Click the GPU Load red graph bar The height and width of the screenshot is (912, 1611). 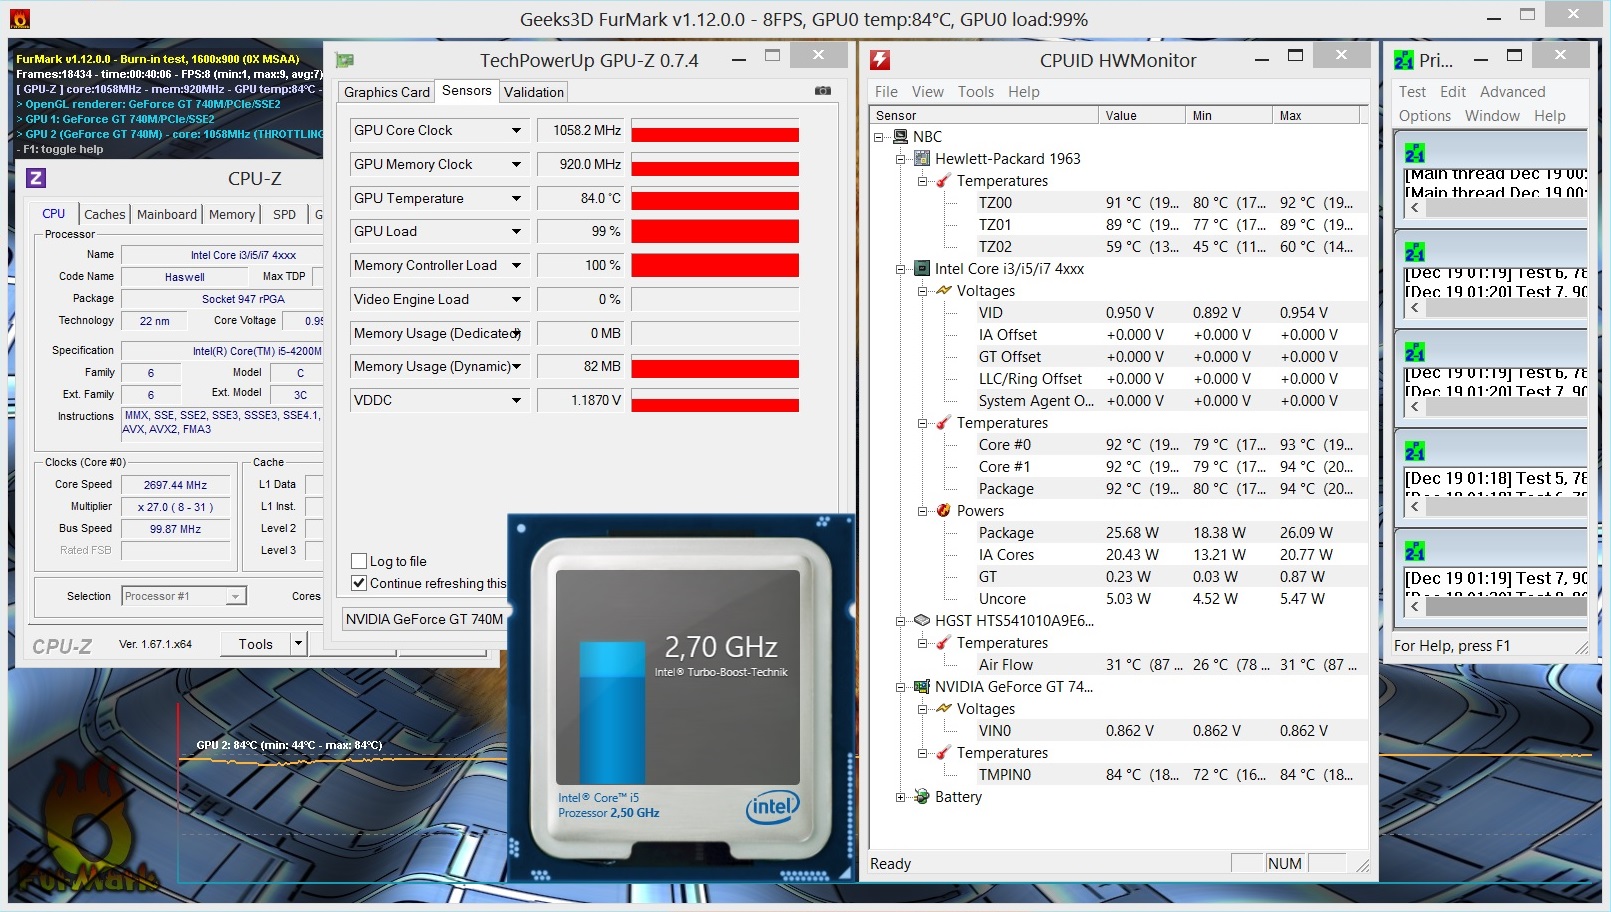point(715,231)
